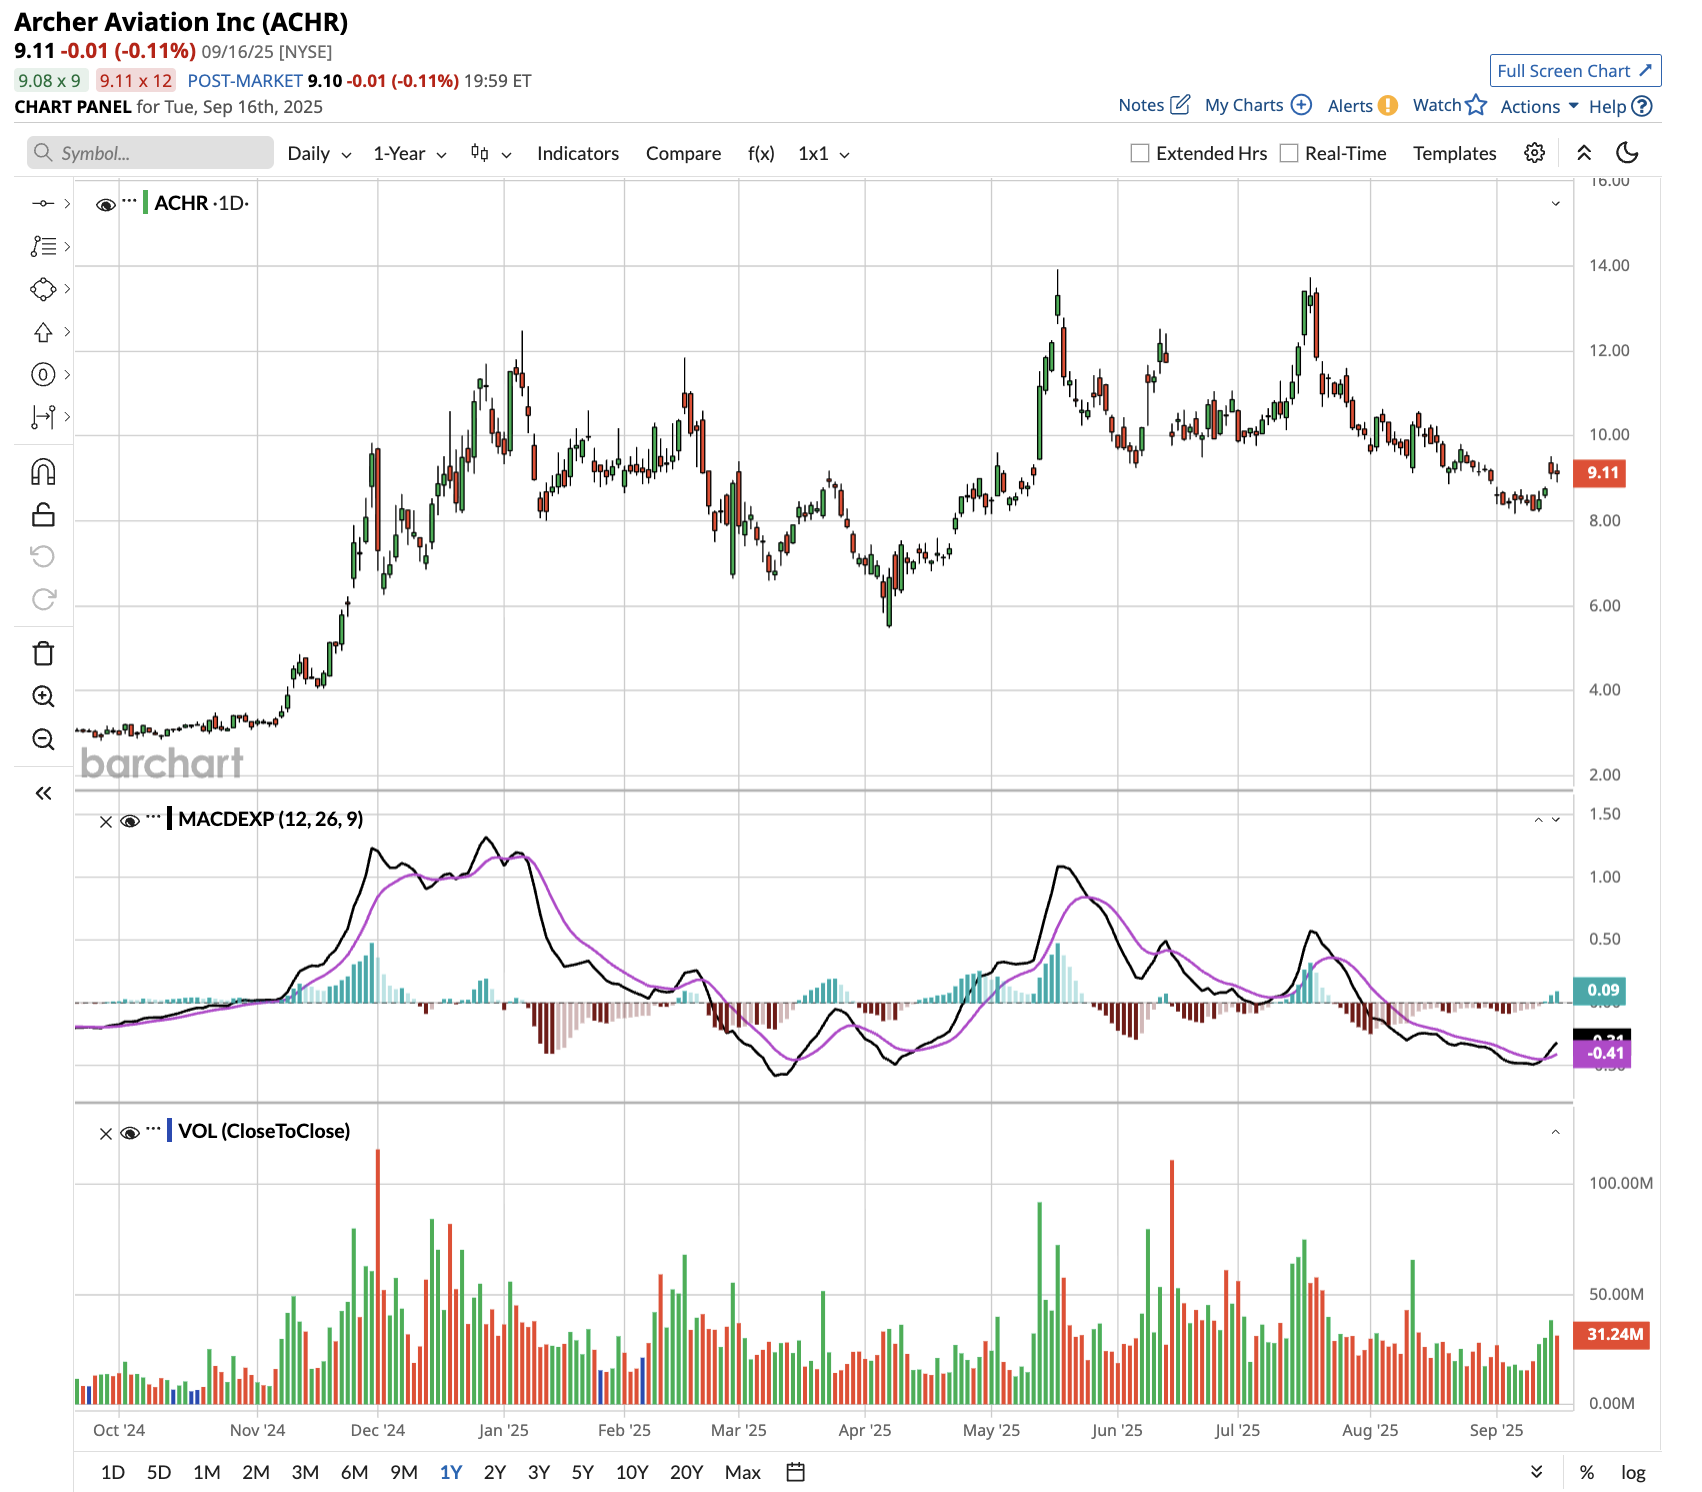
Task: Enable Extended Hrs checkbox
Action: [x=1140, y=153]
